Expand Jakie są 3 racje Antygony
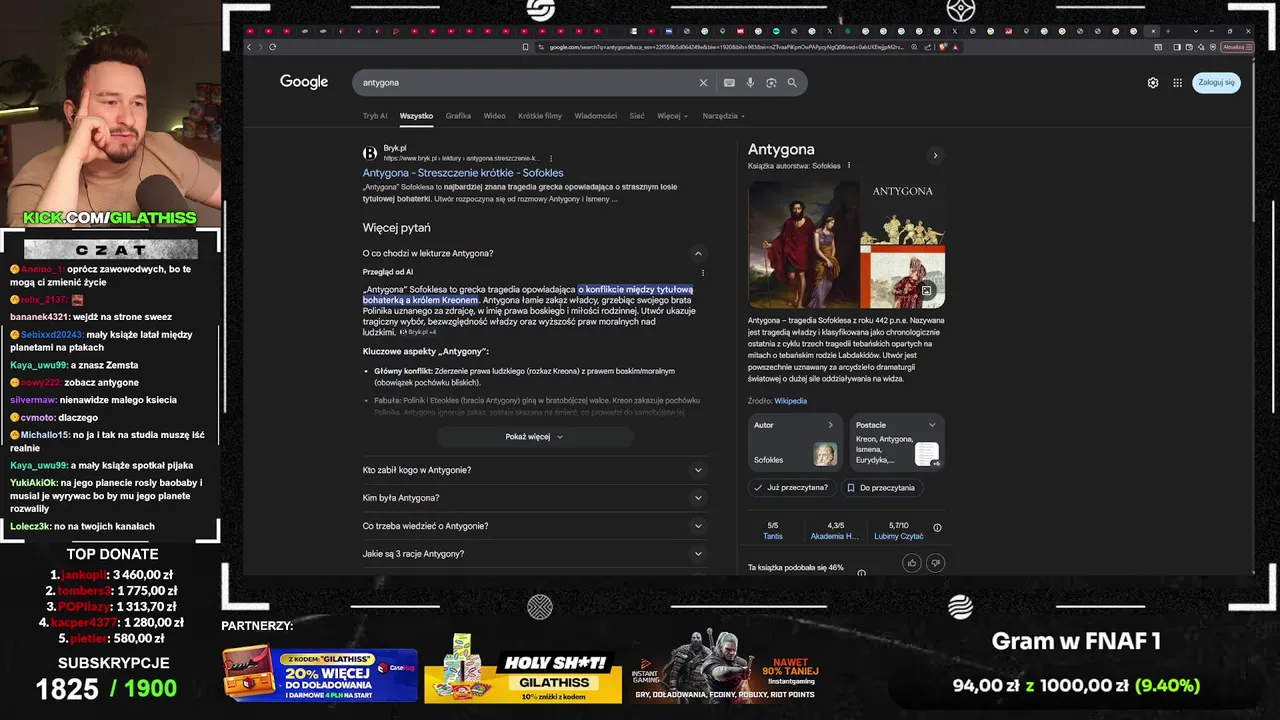This screenshot has height=720, width=1280. pyautogui.click(x=535, y=554)
